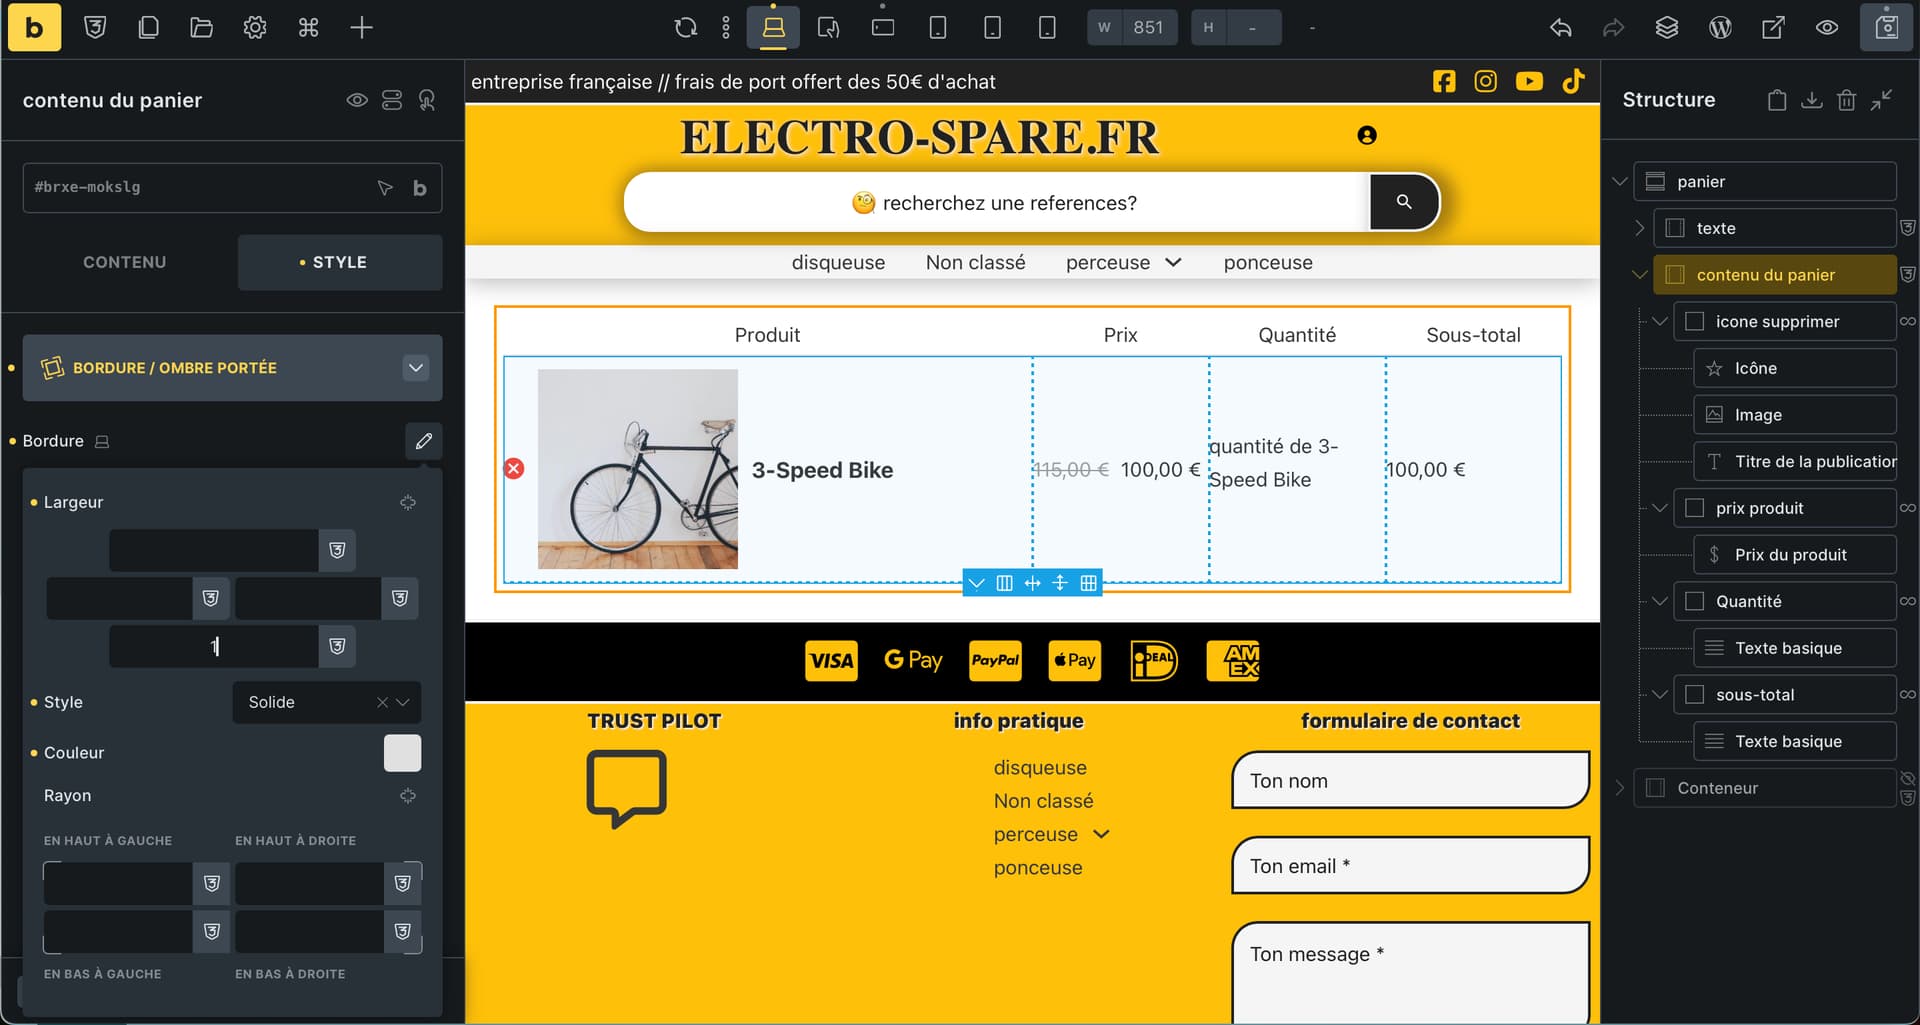Open the settings gear in the top toolbar

coord(255,28)
